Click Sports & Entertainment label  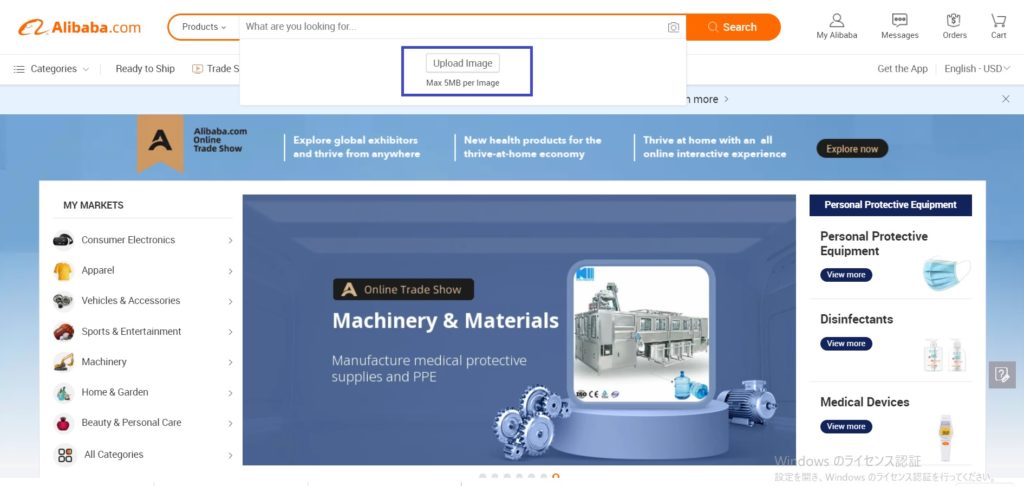tap(131, 331)
